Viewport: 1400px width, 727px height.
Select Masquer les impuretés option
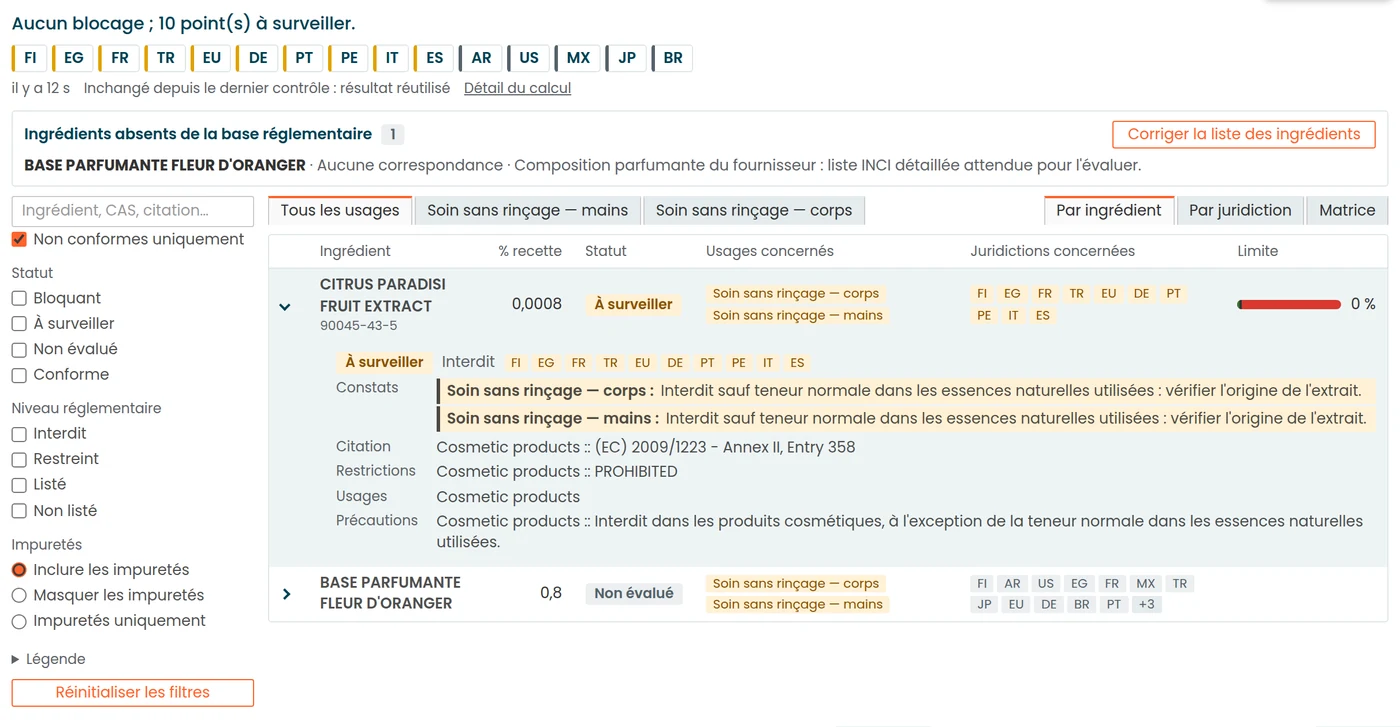click(18, 595)
